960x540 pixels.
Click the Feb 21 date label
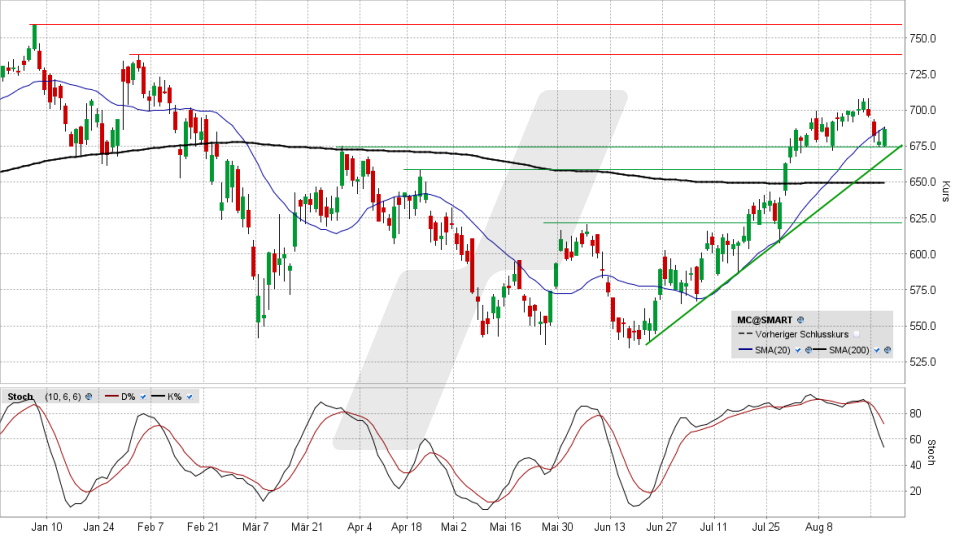(203, 527)
